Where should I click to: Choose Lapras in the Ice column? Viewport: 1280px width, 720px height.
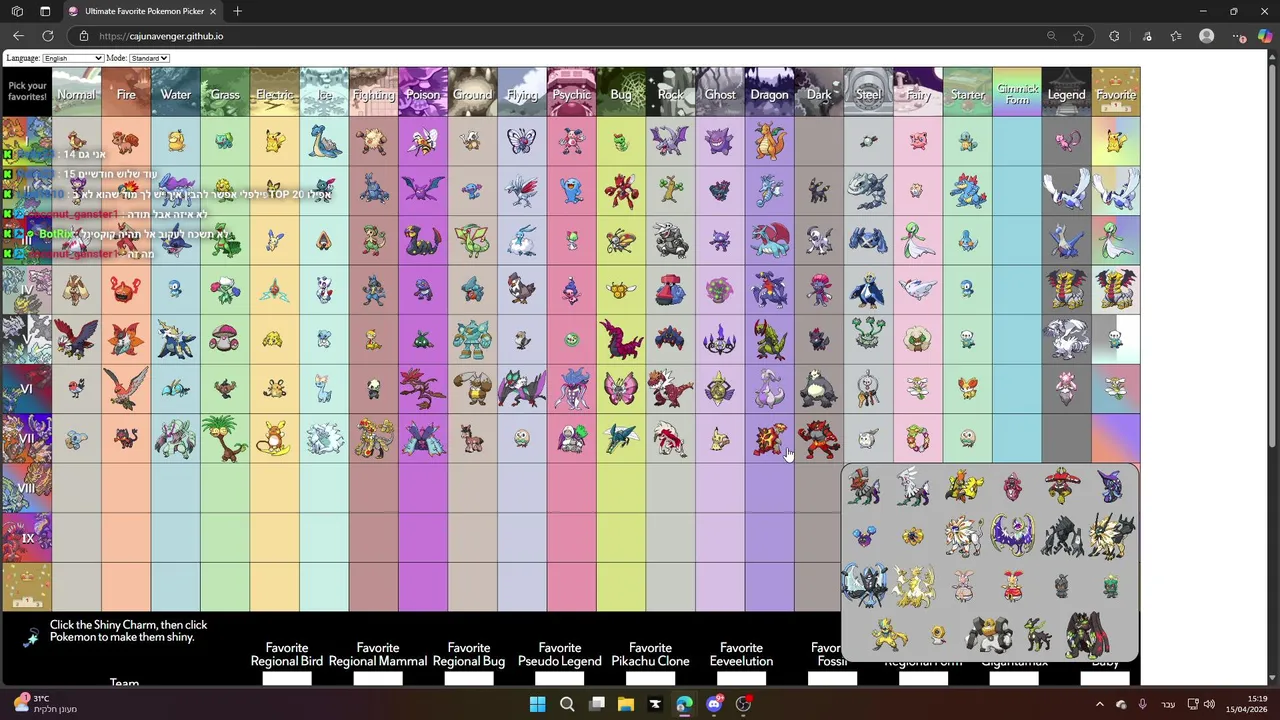point(324,141)
